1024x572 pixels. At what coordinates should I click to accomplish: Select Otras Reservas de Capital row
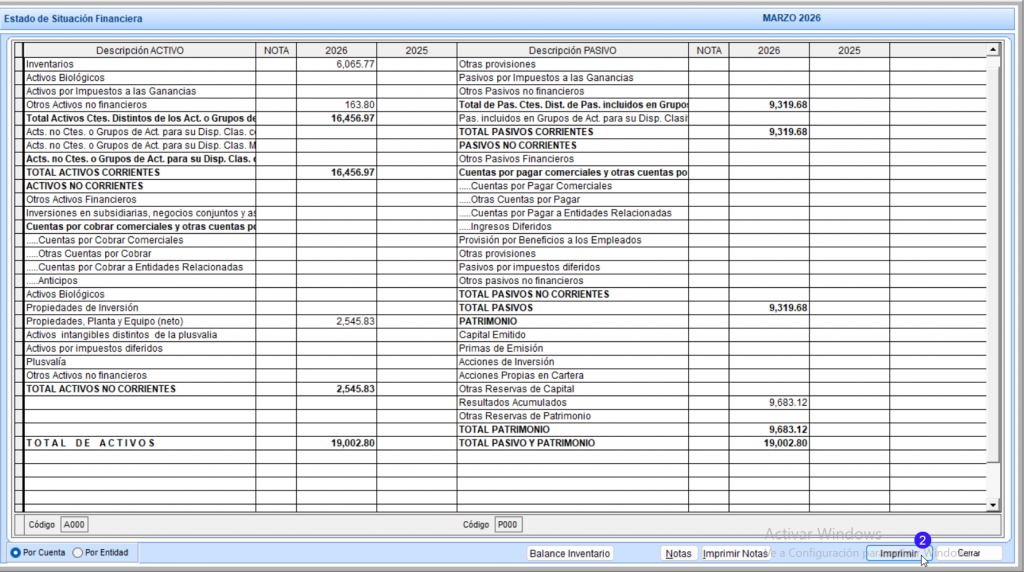[573, 389]
